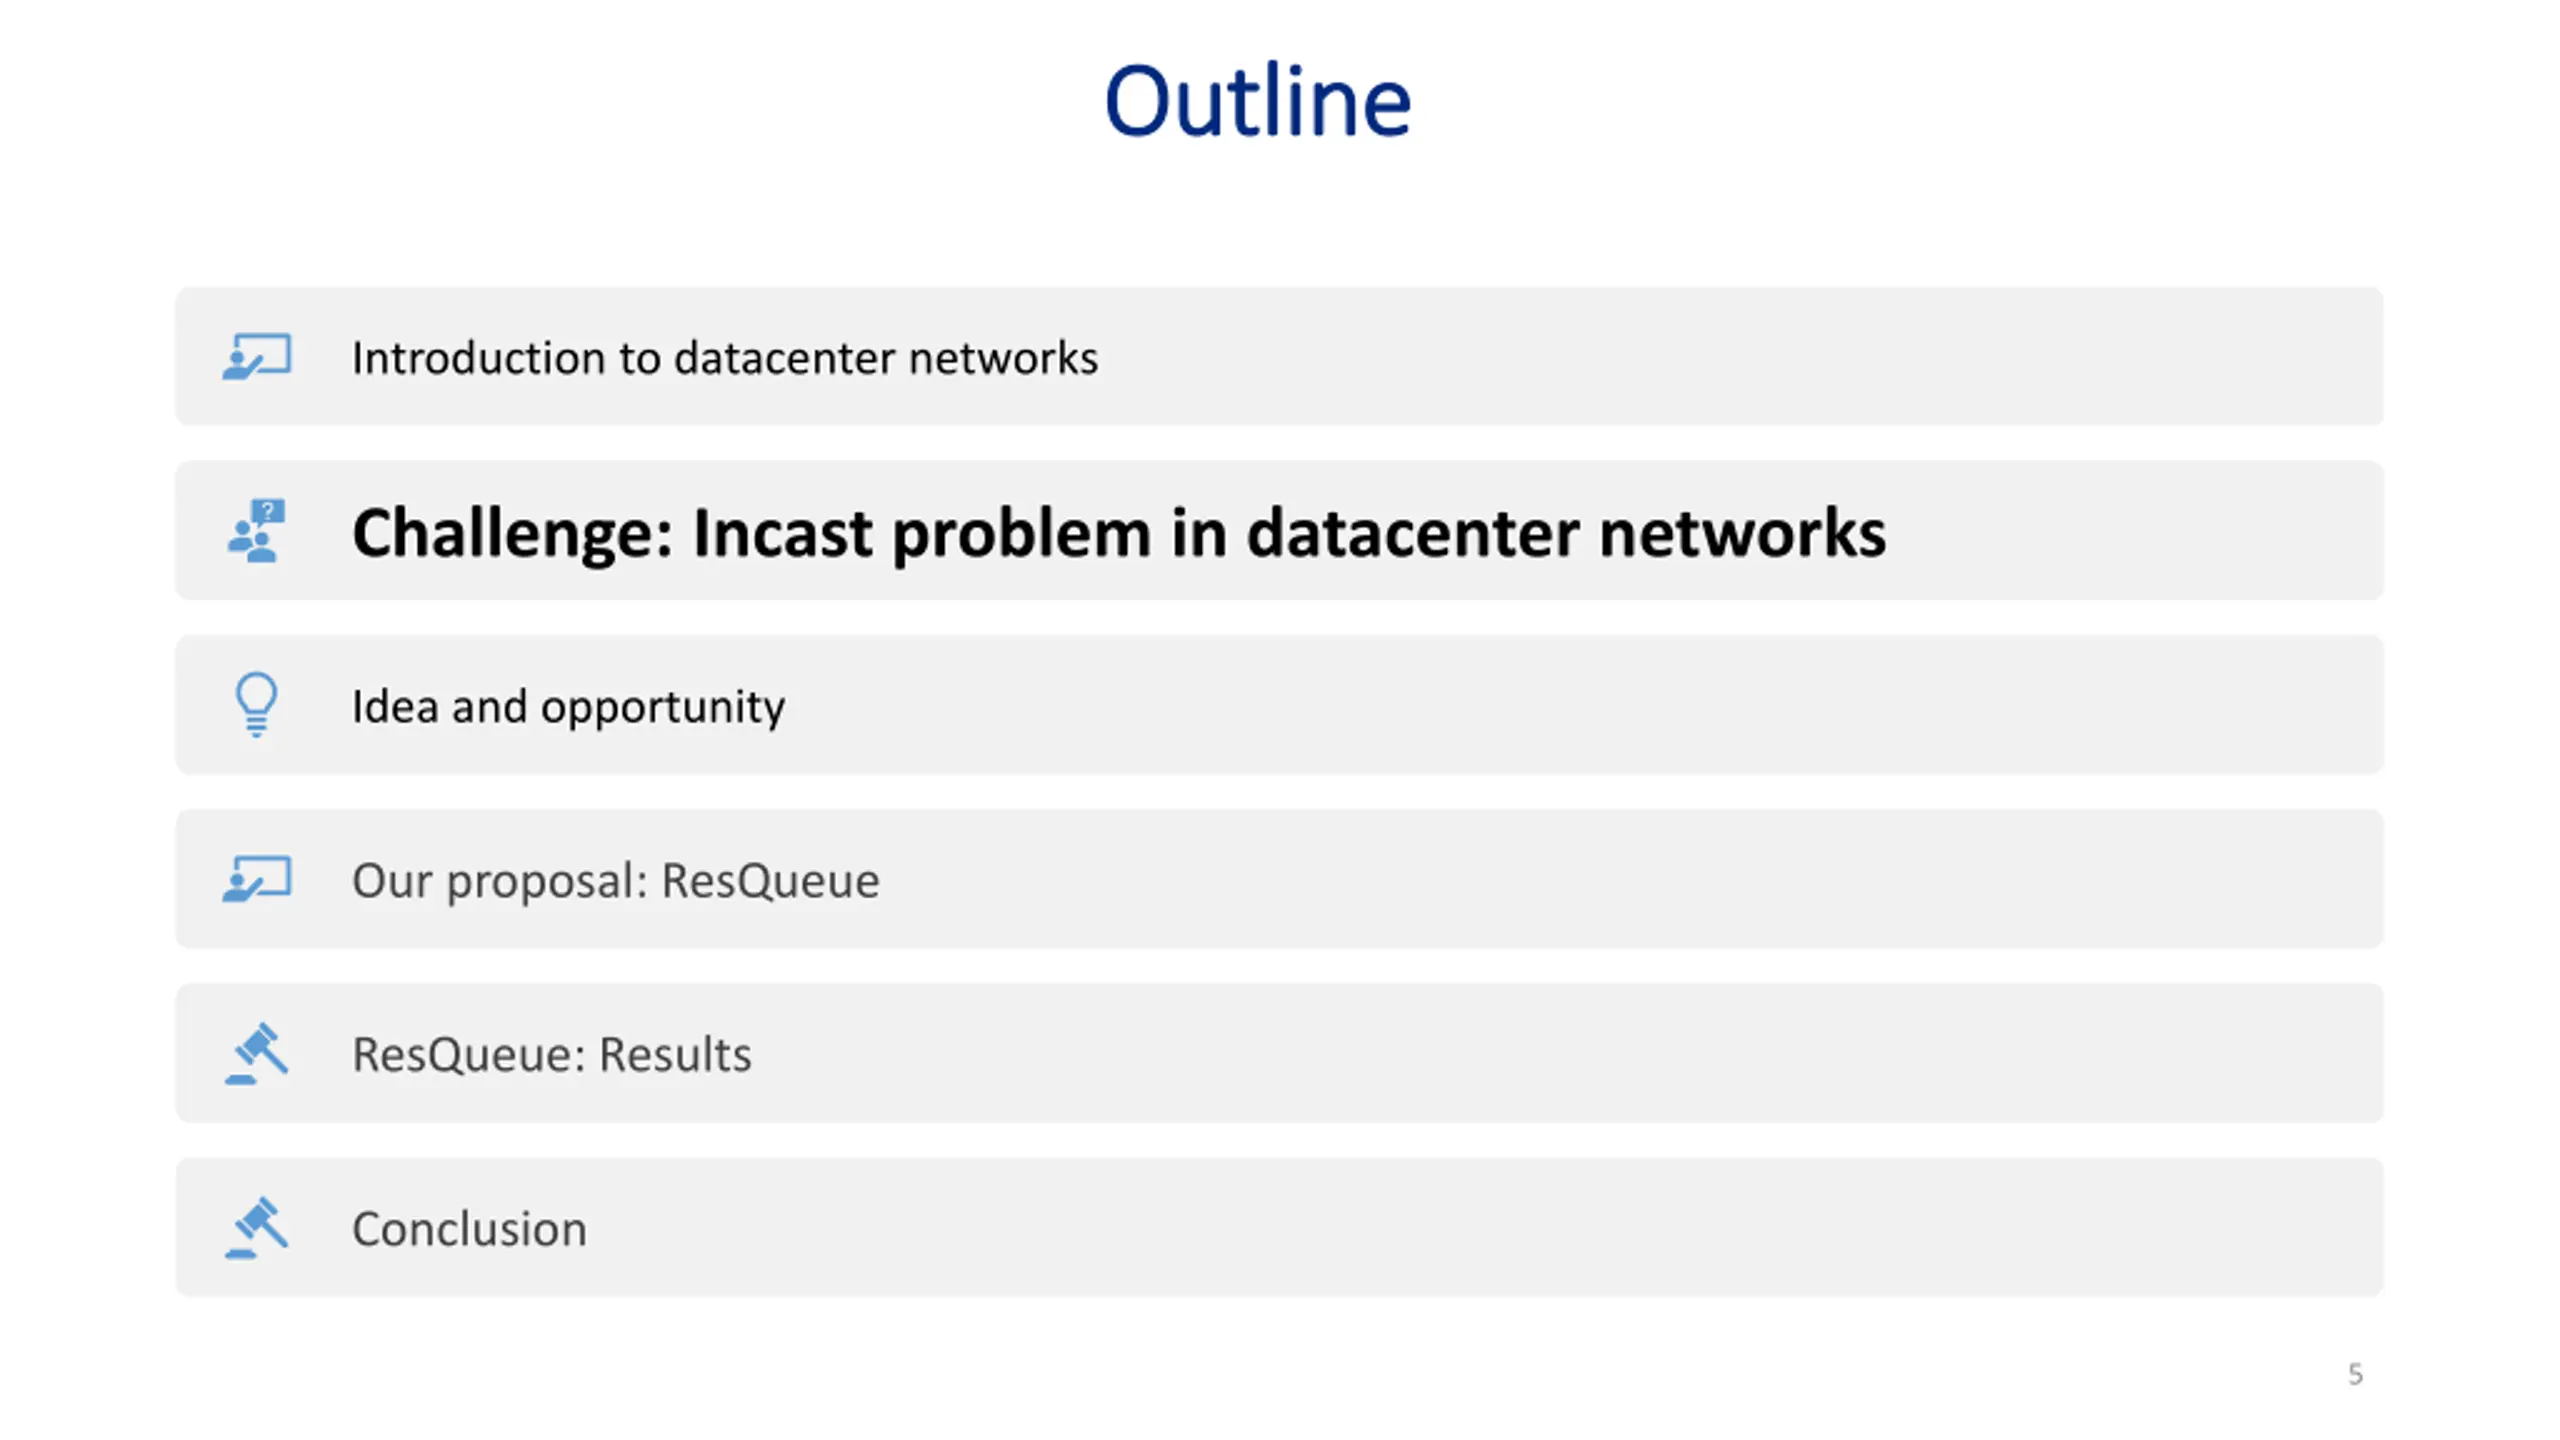Image resolution: width=2560 pixels, height=1440 pixels.
Task: Click the gavel icon beside Conclusion
Action: pos(257,1227)
